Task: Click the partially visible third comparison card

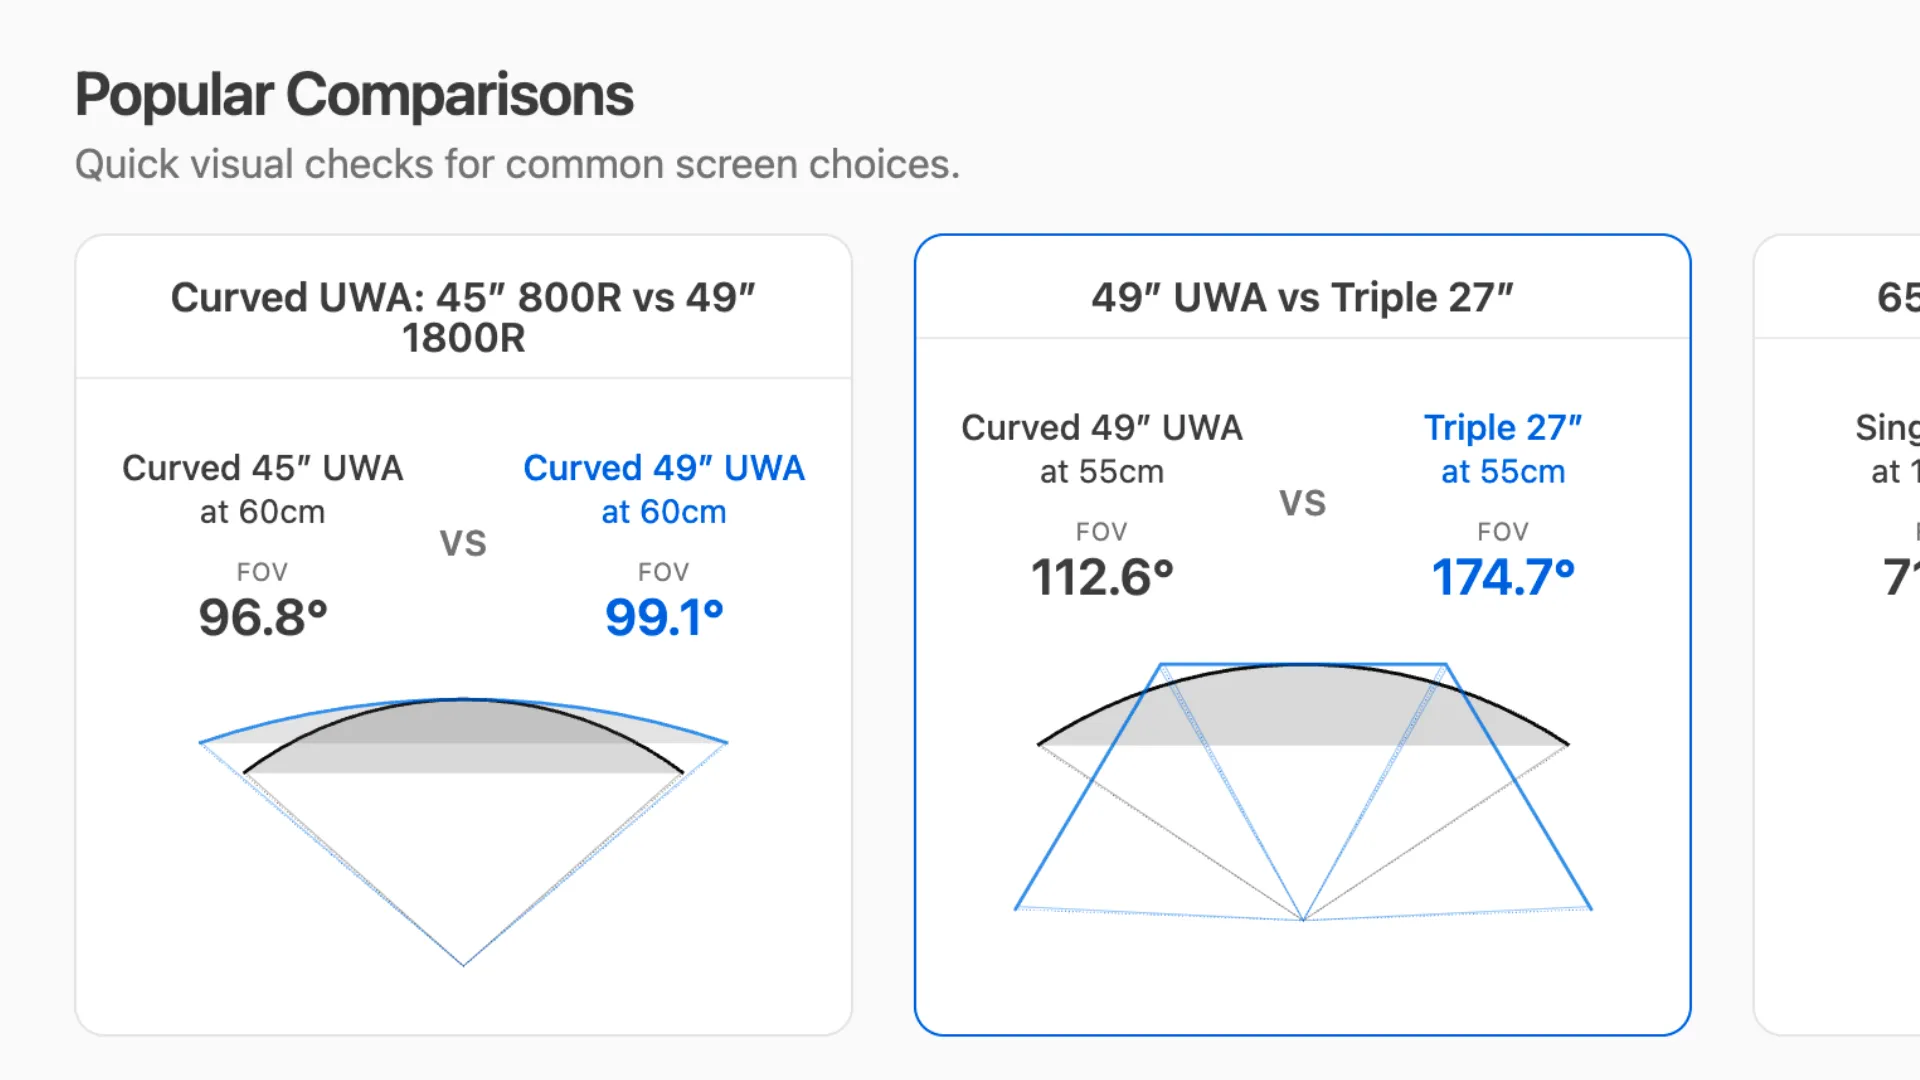Action: 1838,634
